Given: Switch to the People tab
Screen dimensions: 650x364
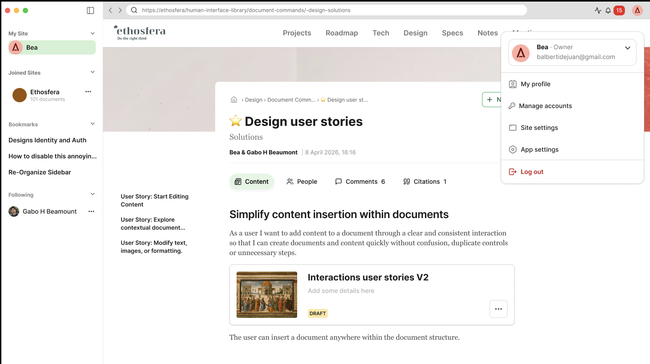Looking at the screenshot, I should click(x=302, y=182).
